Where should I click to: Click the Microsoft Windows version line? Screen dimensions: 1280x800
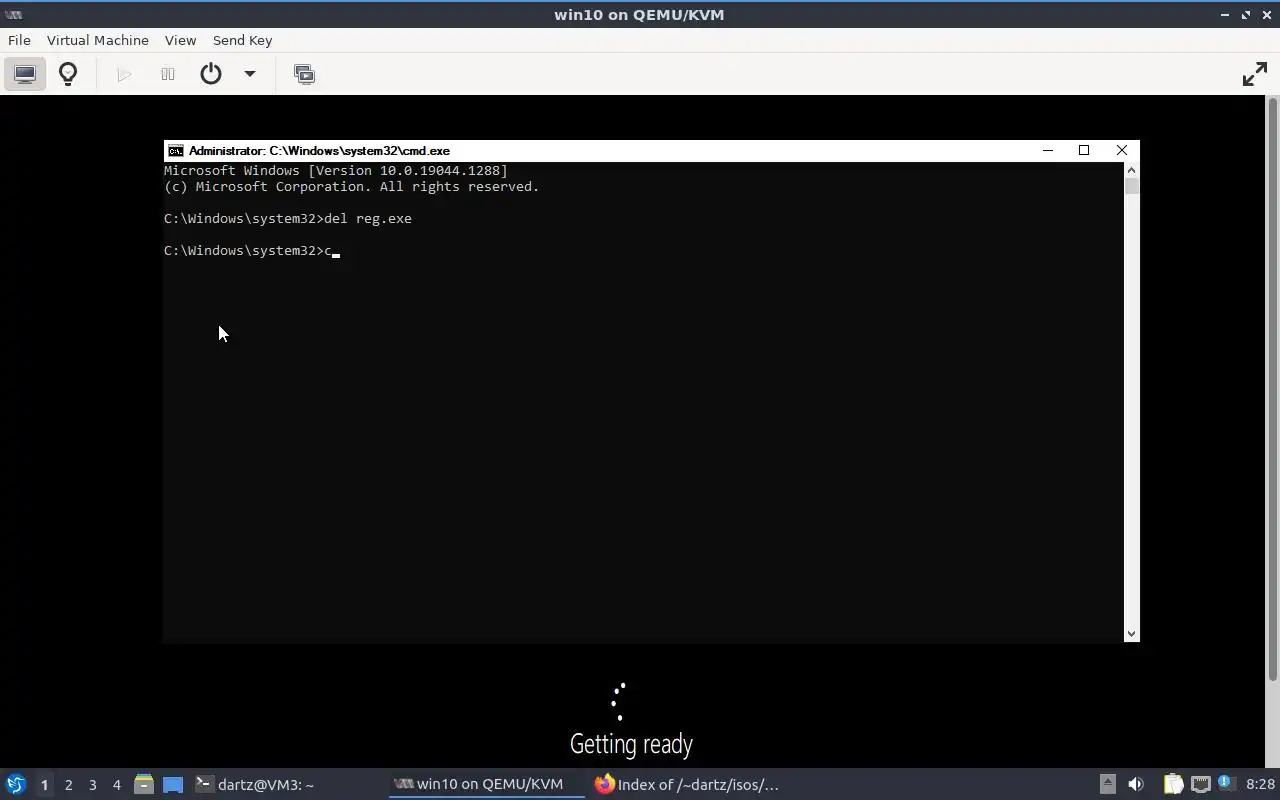[336, 170]
